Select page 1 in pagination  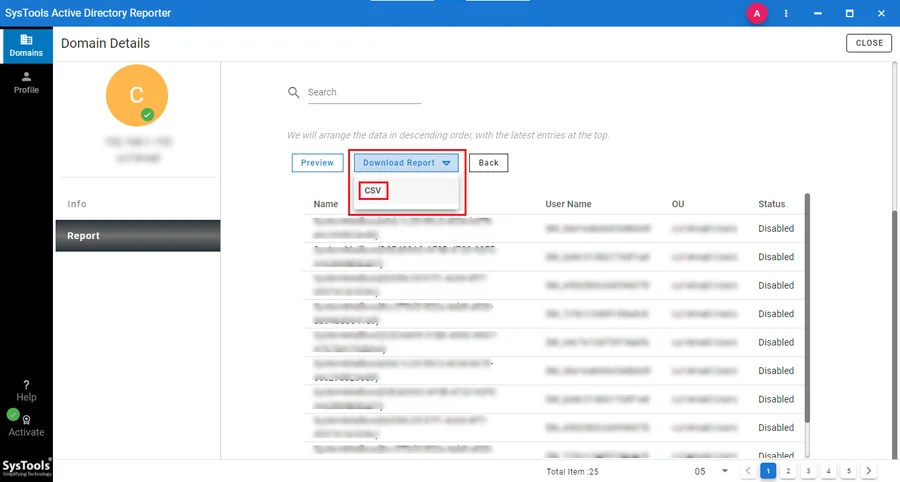pyautogui.click(x=768, y=471)
